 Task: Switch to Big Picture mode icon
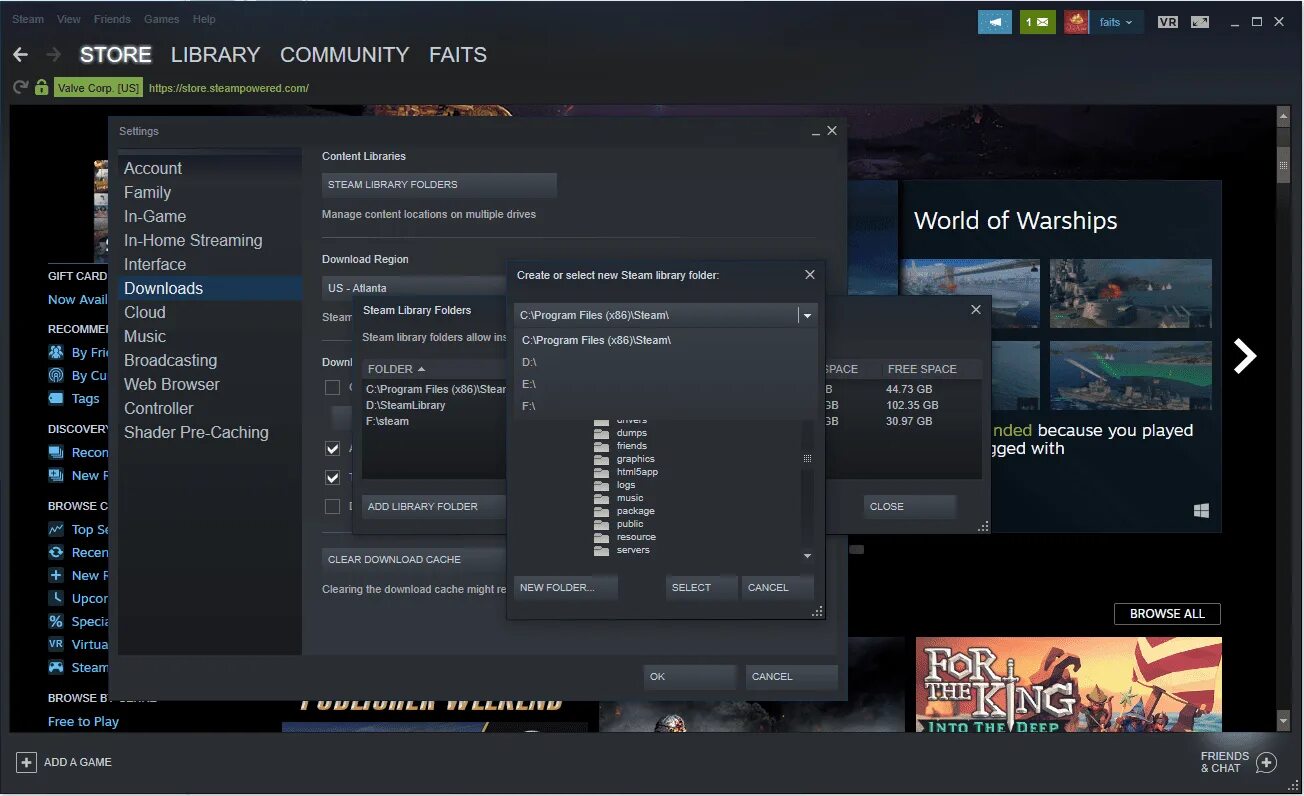(1200, 21)
